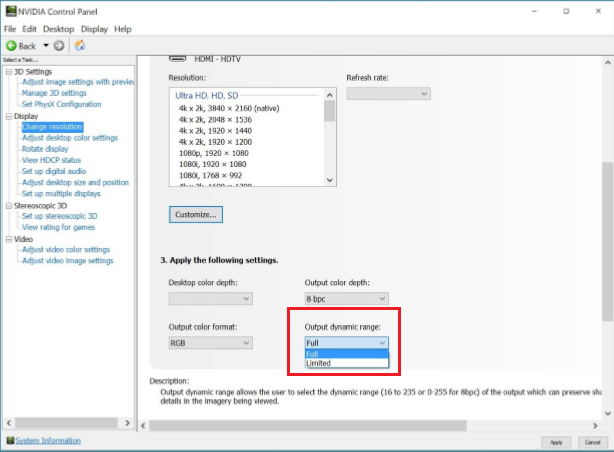Collapse the Stereoscopic 3D tree node

9,206
